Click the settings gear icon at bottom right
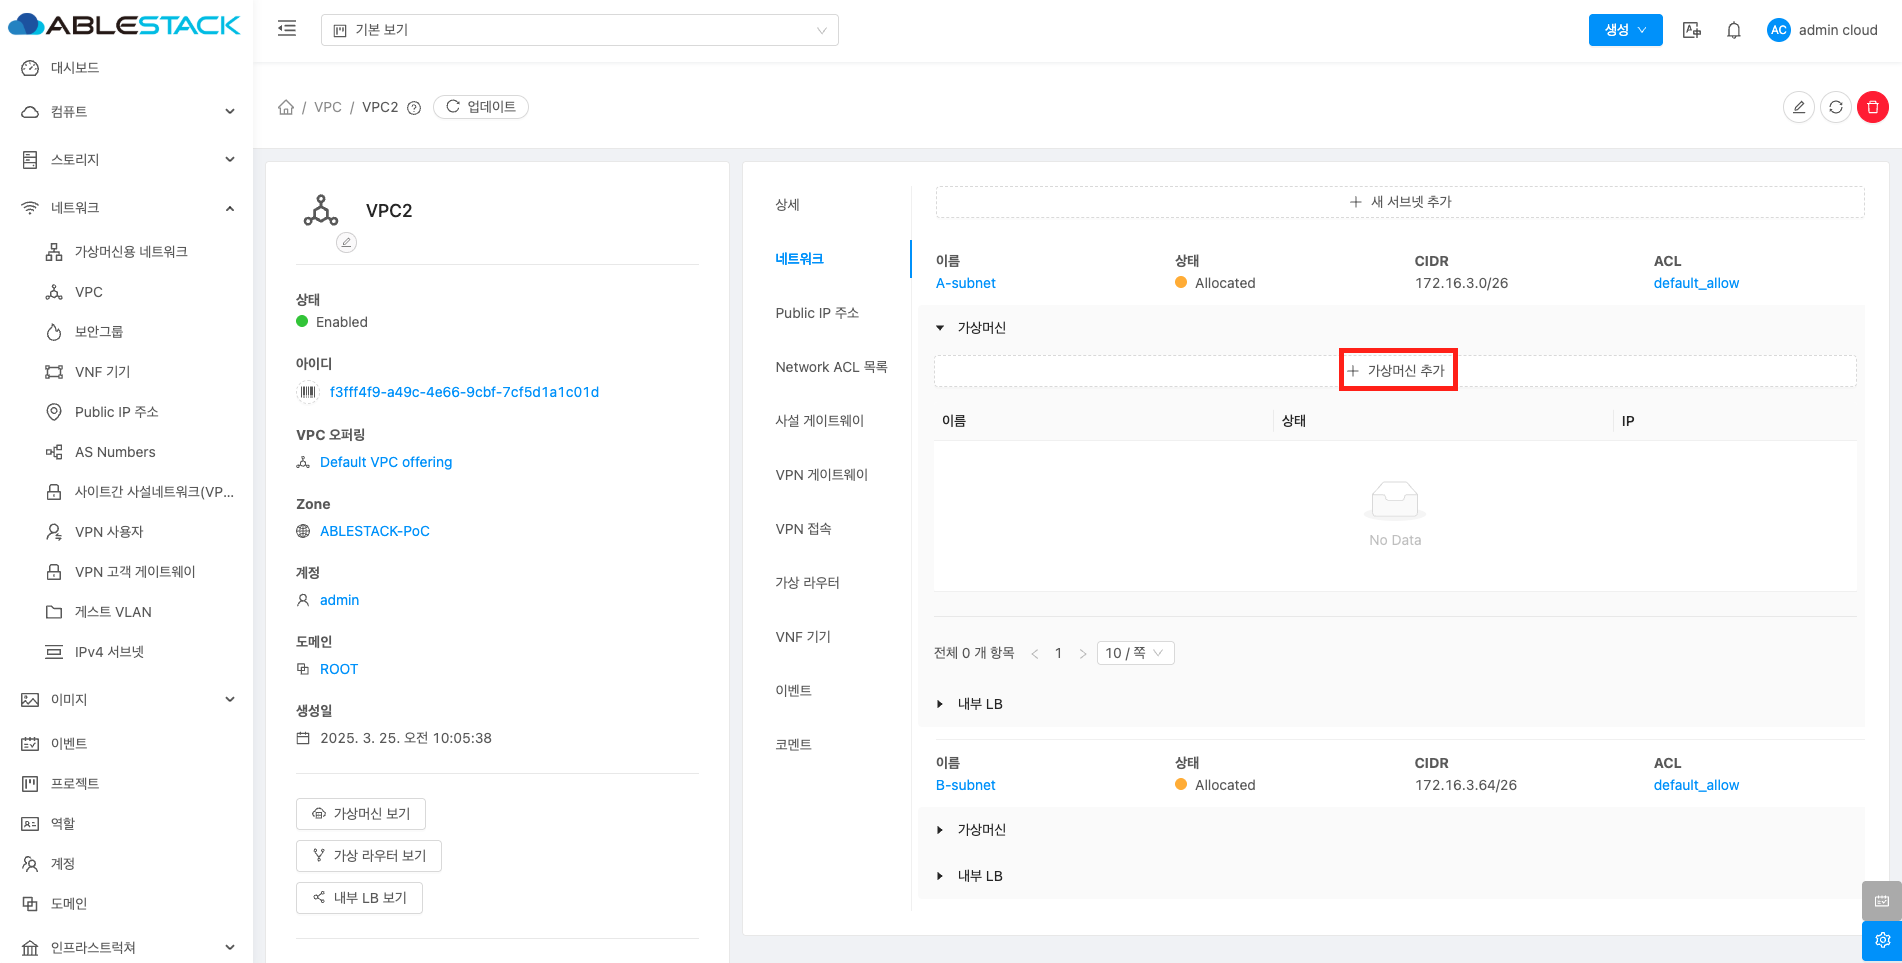This screenshot has width=1902, height=963. click(1881, 940)
